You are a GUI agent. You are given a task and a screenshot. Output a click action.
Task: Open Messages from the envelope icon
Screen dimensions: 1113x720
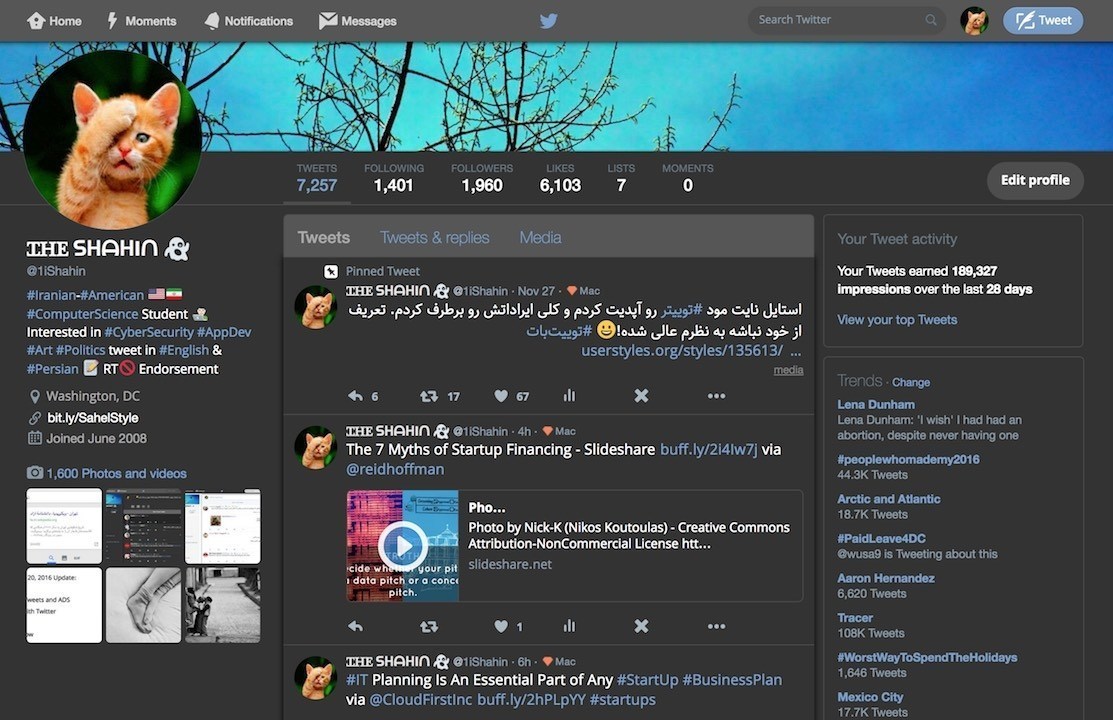pyautogui.click(x=327, y=20)
